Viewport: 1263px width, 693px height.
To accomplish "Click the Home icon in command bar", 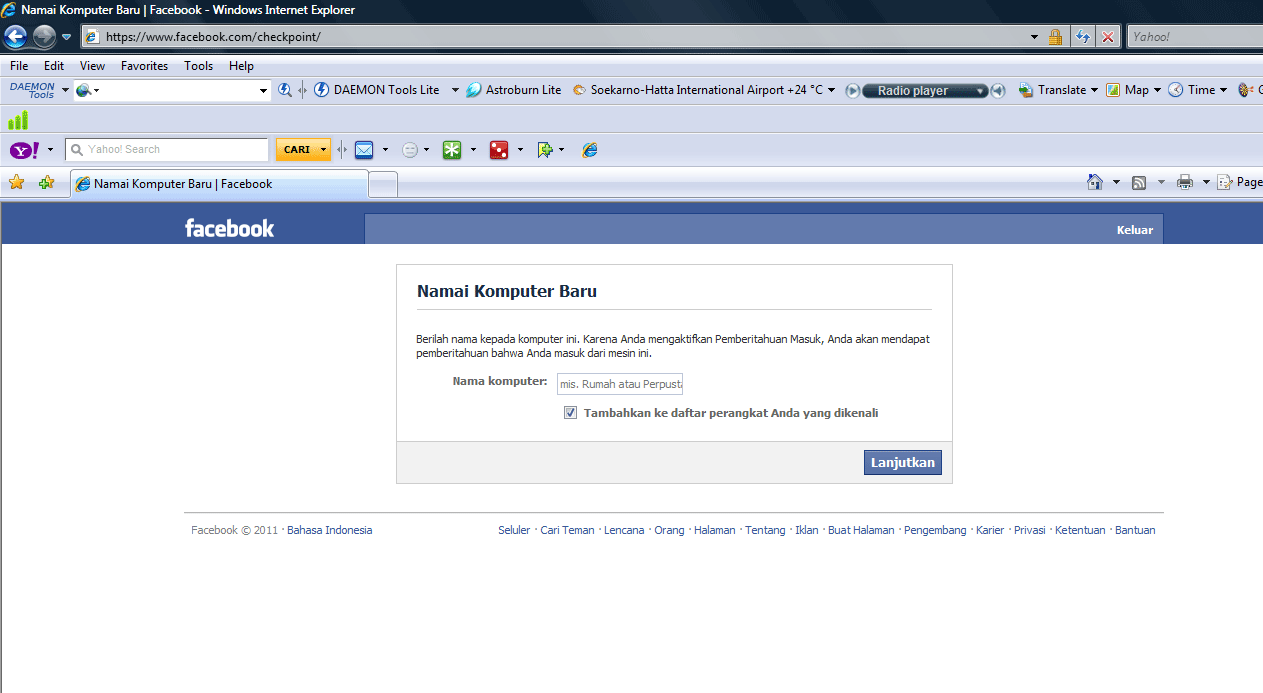I will 1096,182.
